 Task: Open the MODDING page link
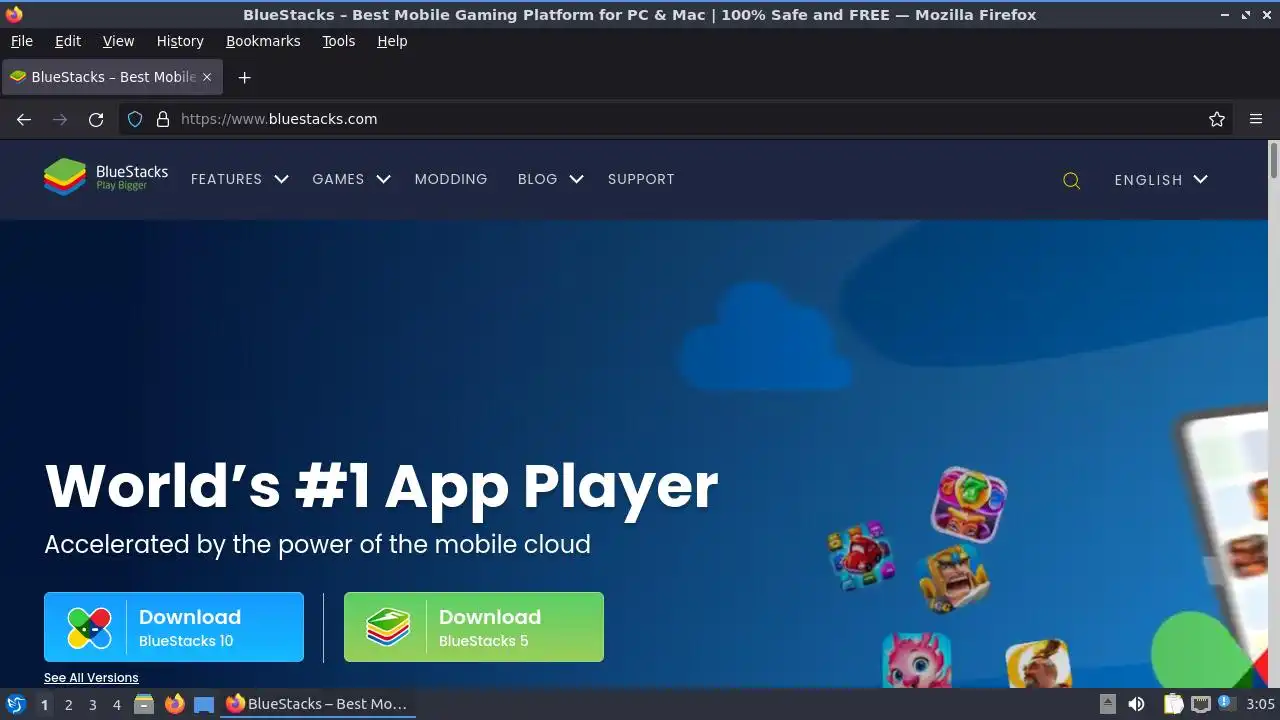pyautogui.click(x=451, y=179)
